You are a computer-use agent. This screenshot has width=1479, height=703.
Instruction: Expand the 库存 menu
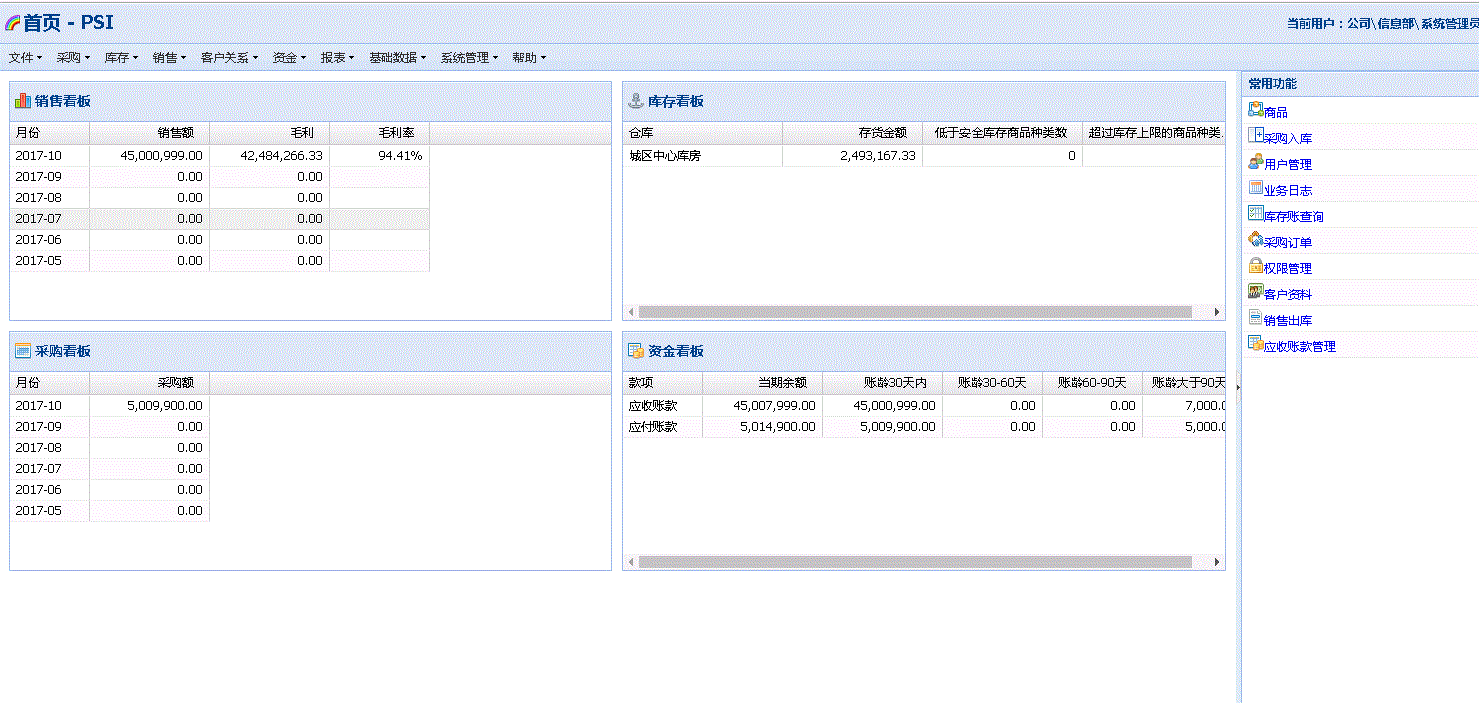[121, 58]
